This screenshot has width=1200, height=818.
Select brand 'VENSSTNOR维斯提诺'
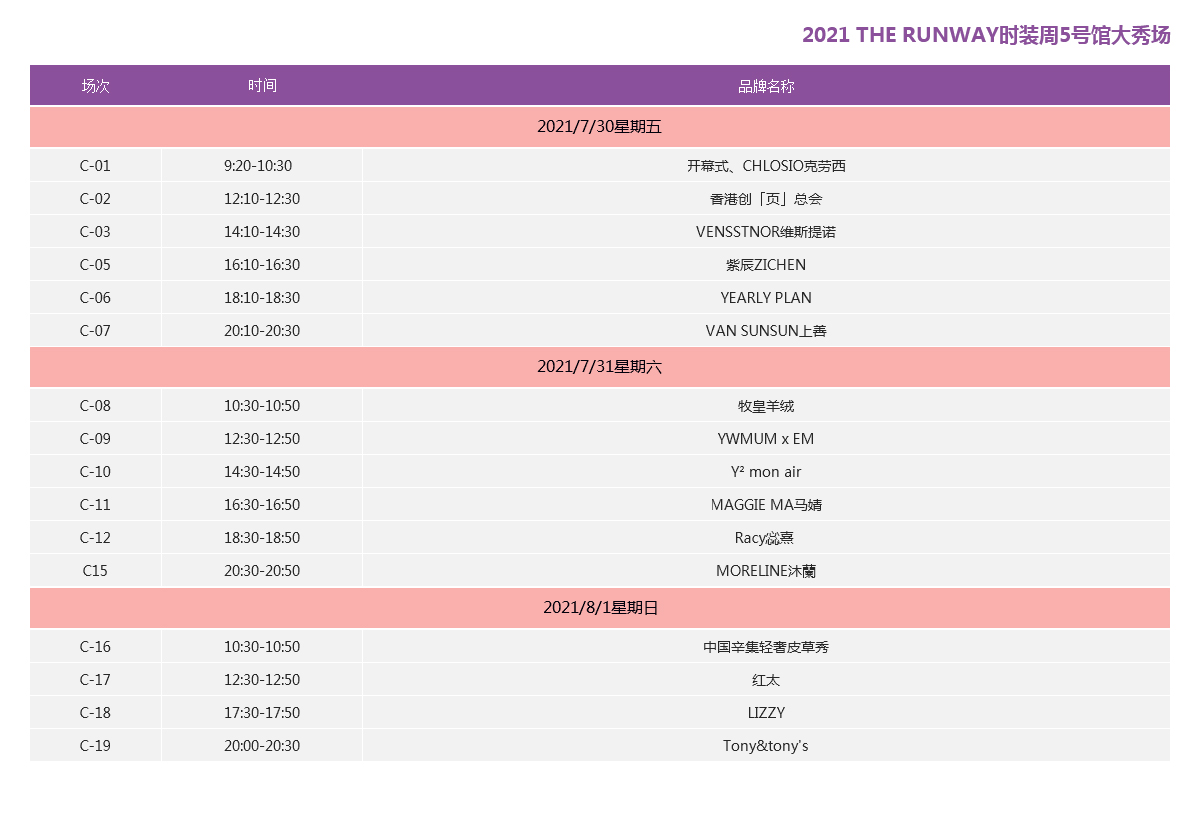(766, 232)
